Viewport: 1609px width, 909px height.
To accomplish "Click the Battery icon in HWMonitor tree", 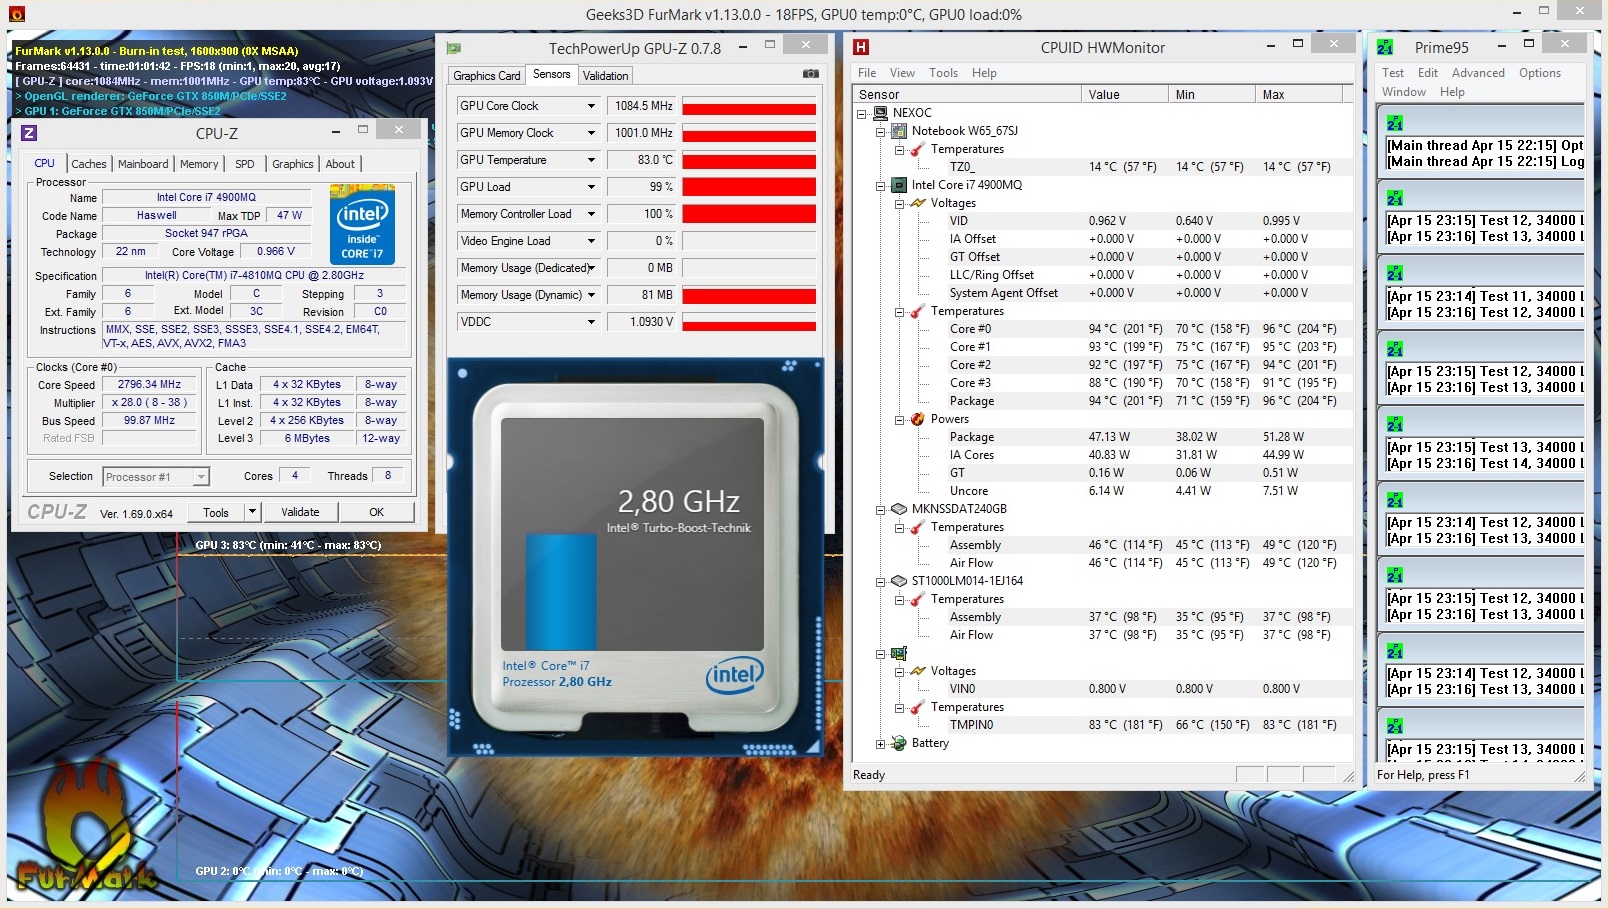I will point(899,743).
